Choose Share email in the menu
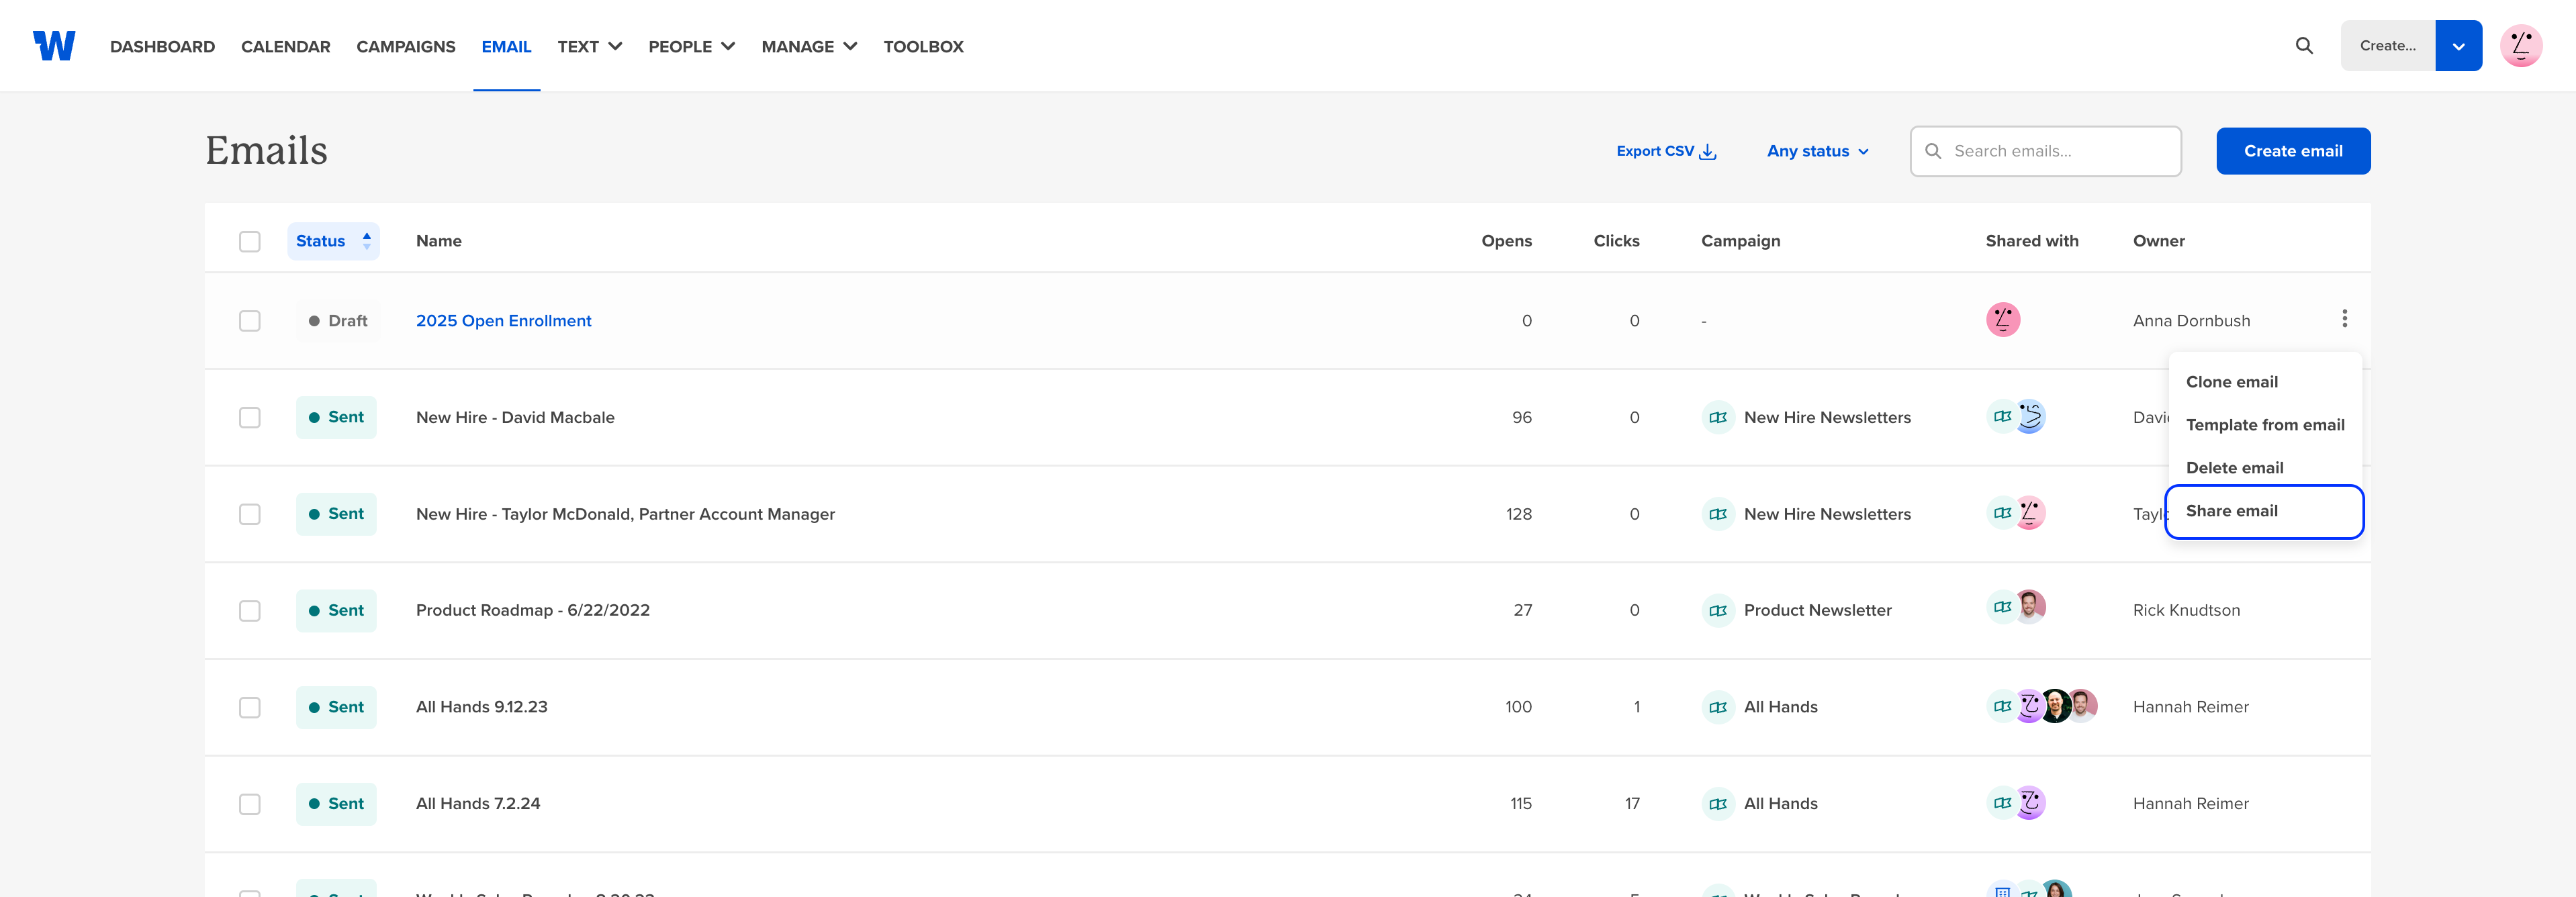Screen dimensions: 2576x897 click(2264, 511)
